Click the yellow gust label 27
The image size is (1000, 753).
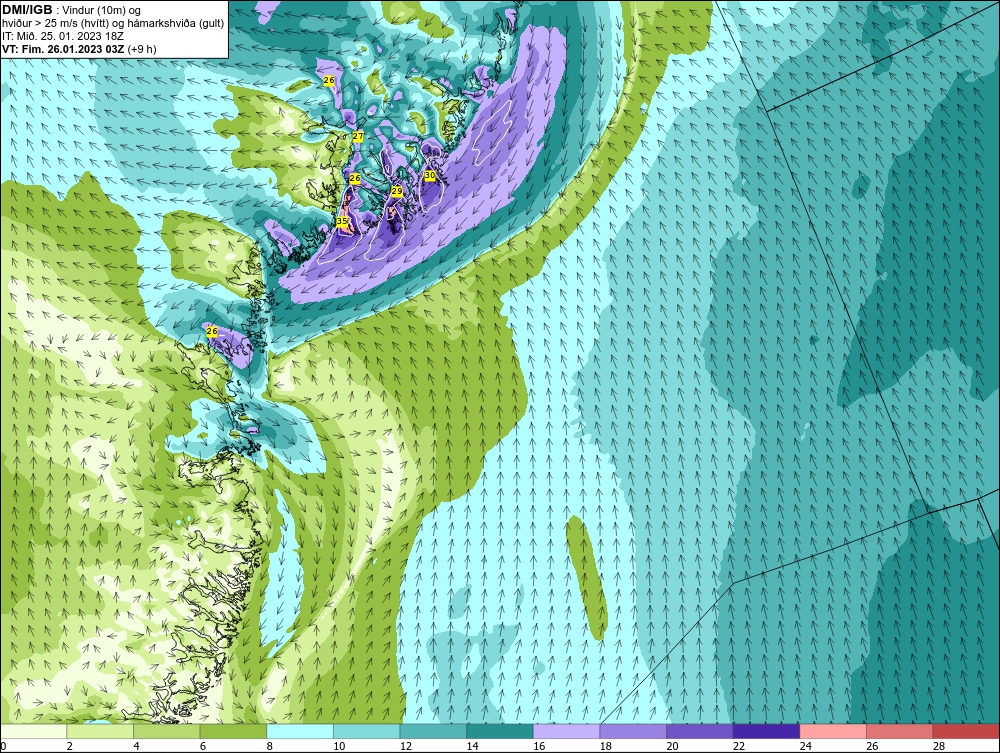(x=358, y=136)
